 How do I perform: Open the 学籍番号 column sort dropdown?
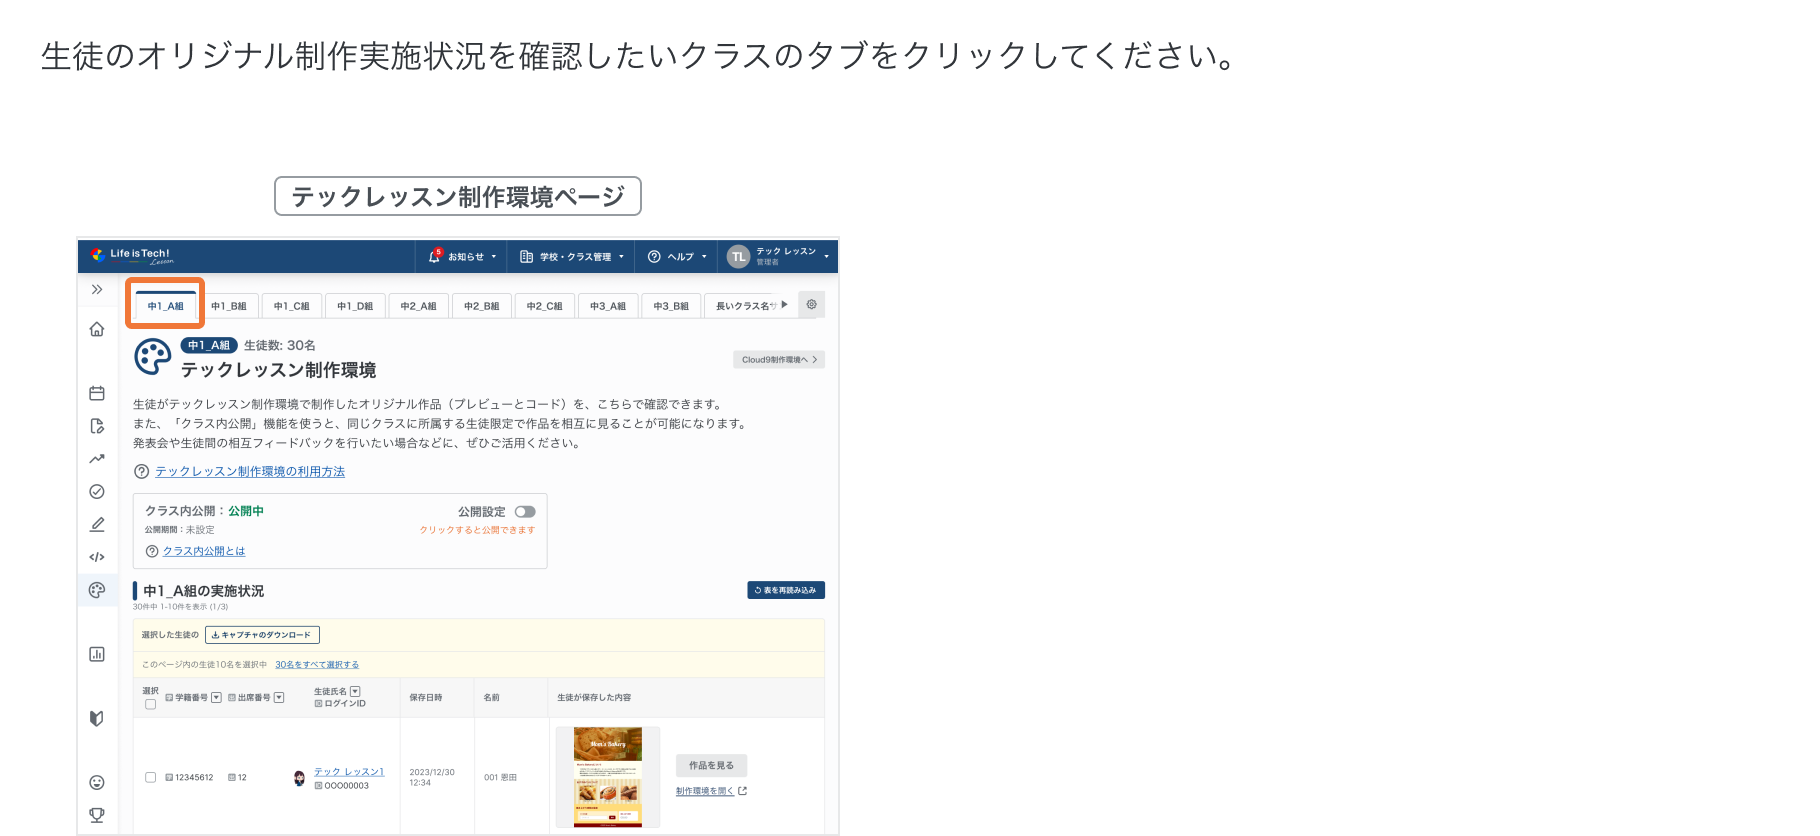point(216,698)
